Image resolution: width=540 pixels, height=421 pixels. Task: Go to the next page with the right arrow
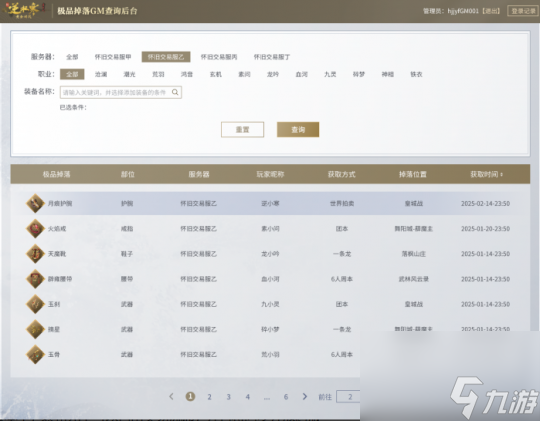pos(304,397)
